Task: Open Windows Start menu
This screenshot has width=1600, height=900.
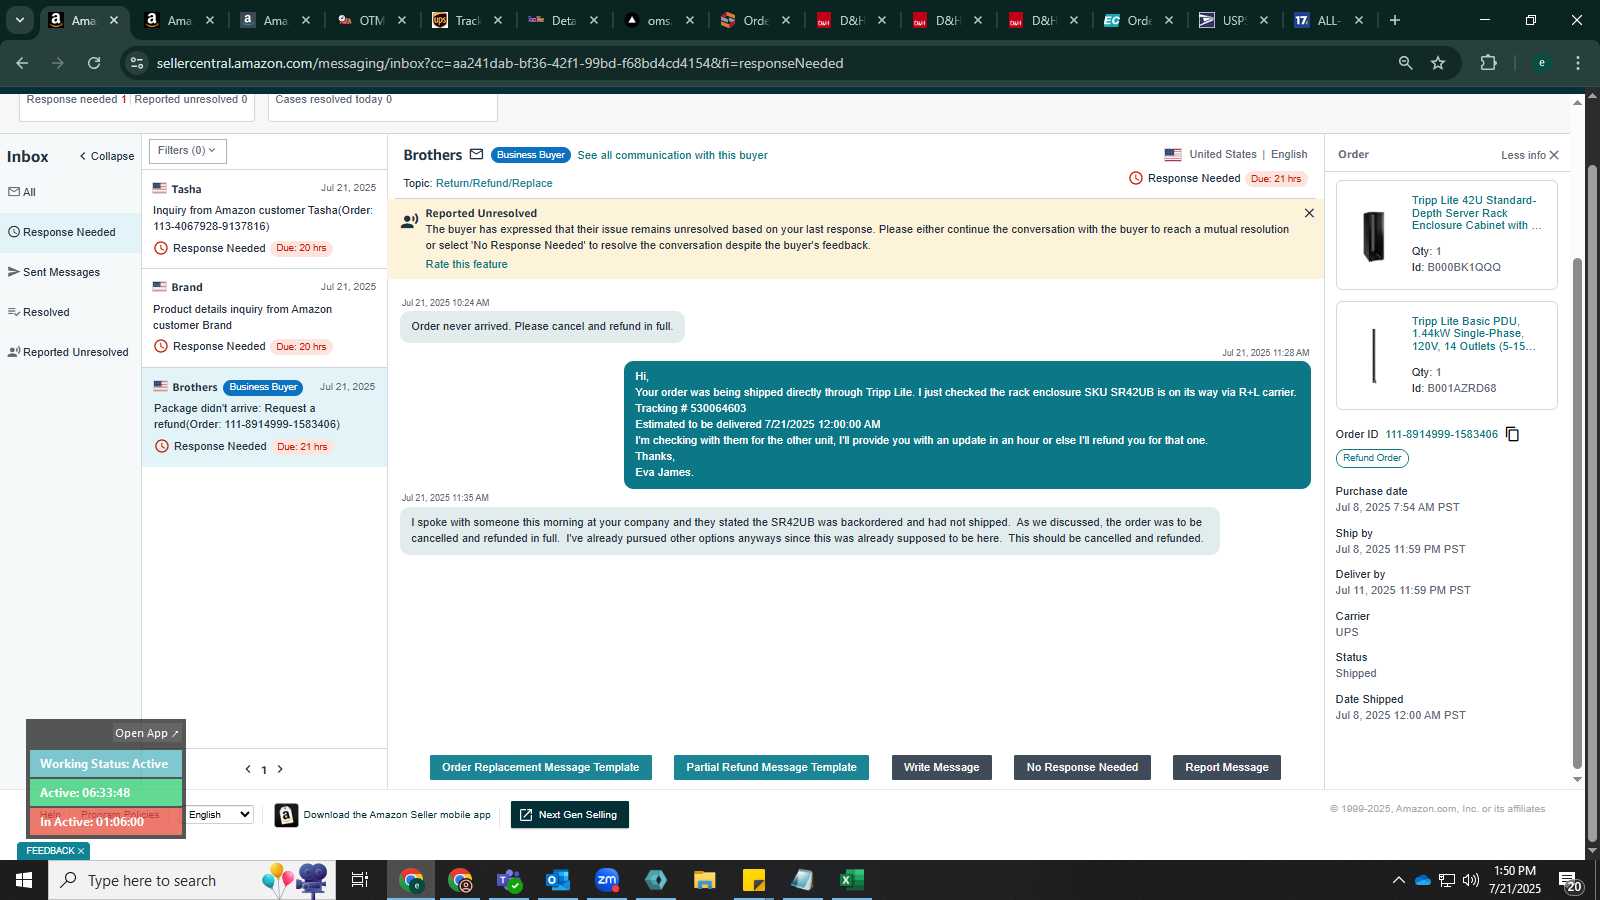Action: (x=24, y=880)
